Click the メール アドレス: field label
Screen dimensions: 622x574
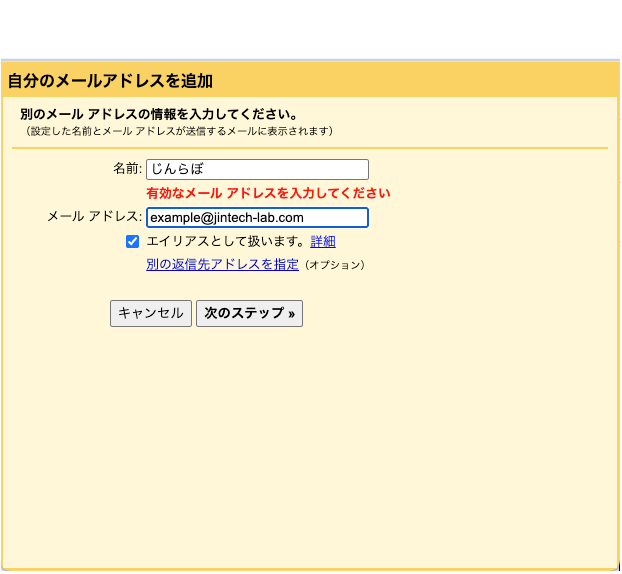(94, 217)
